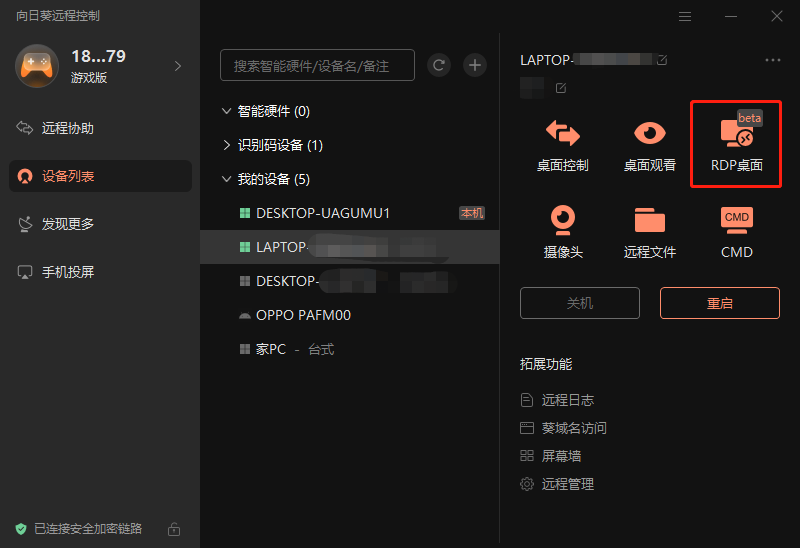The image size is (800, 548).
Task: Open 手机投屏 phone screen casting
Action: (x=101, y=272)
